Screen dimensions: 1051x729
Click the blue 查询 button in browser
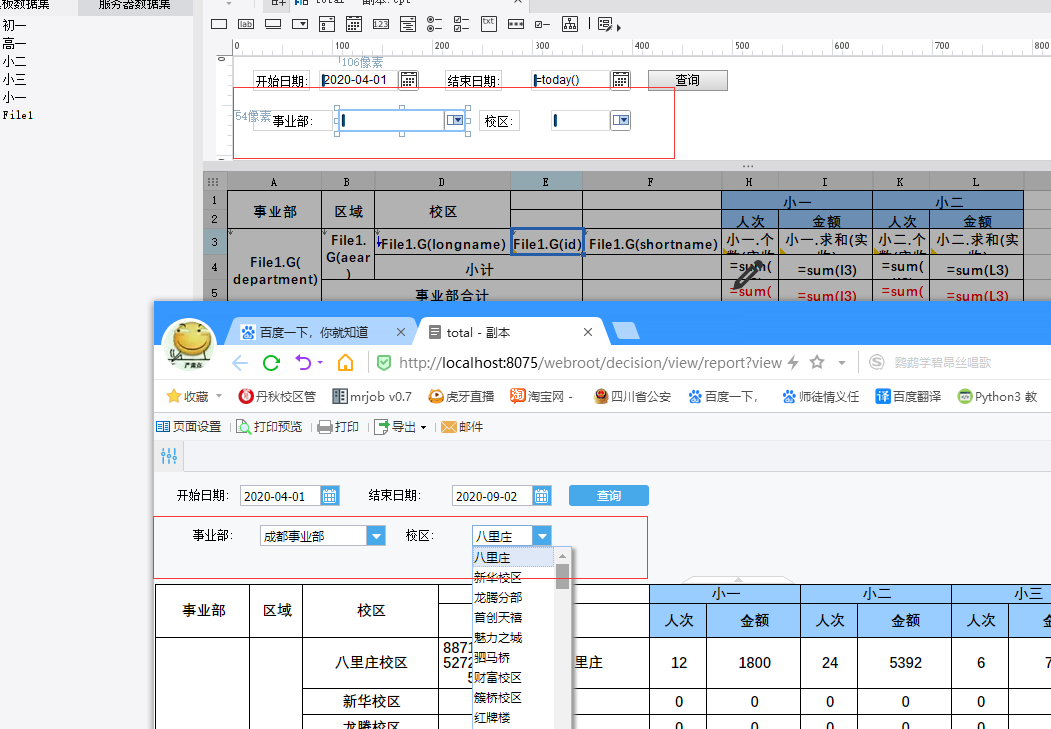coord(608,495)
